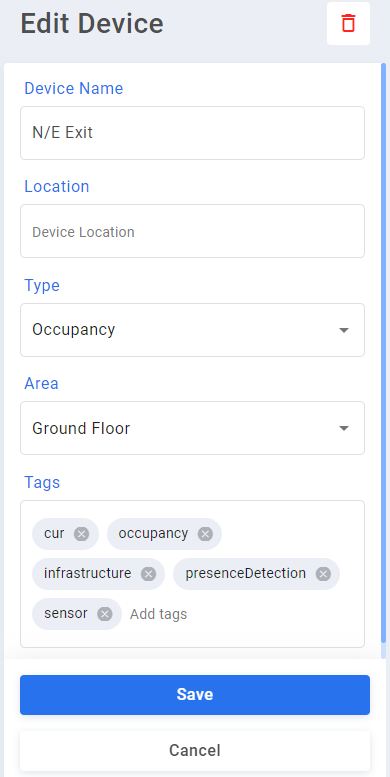Choose the Ground Floor area field
This screenshot has height=777, width=390.
[x=192, y=428]
